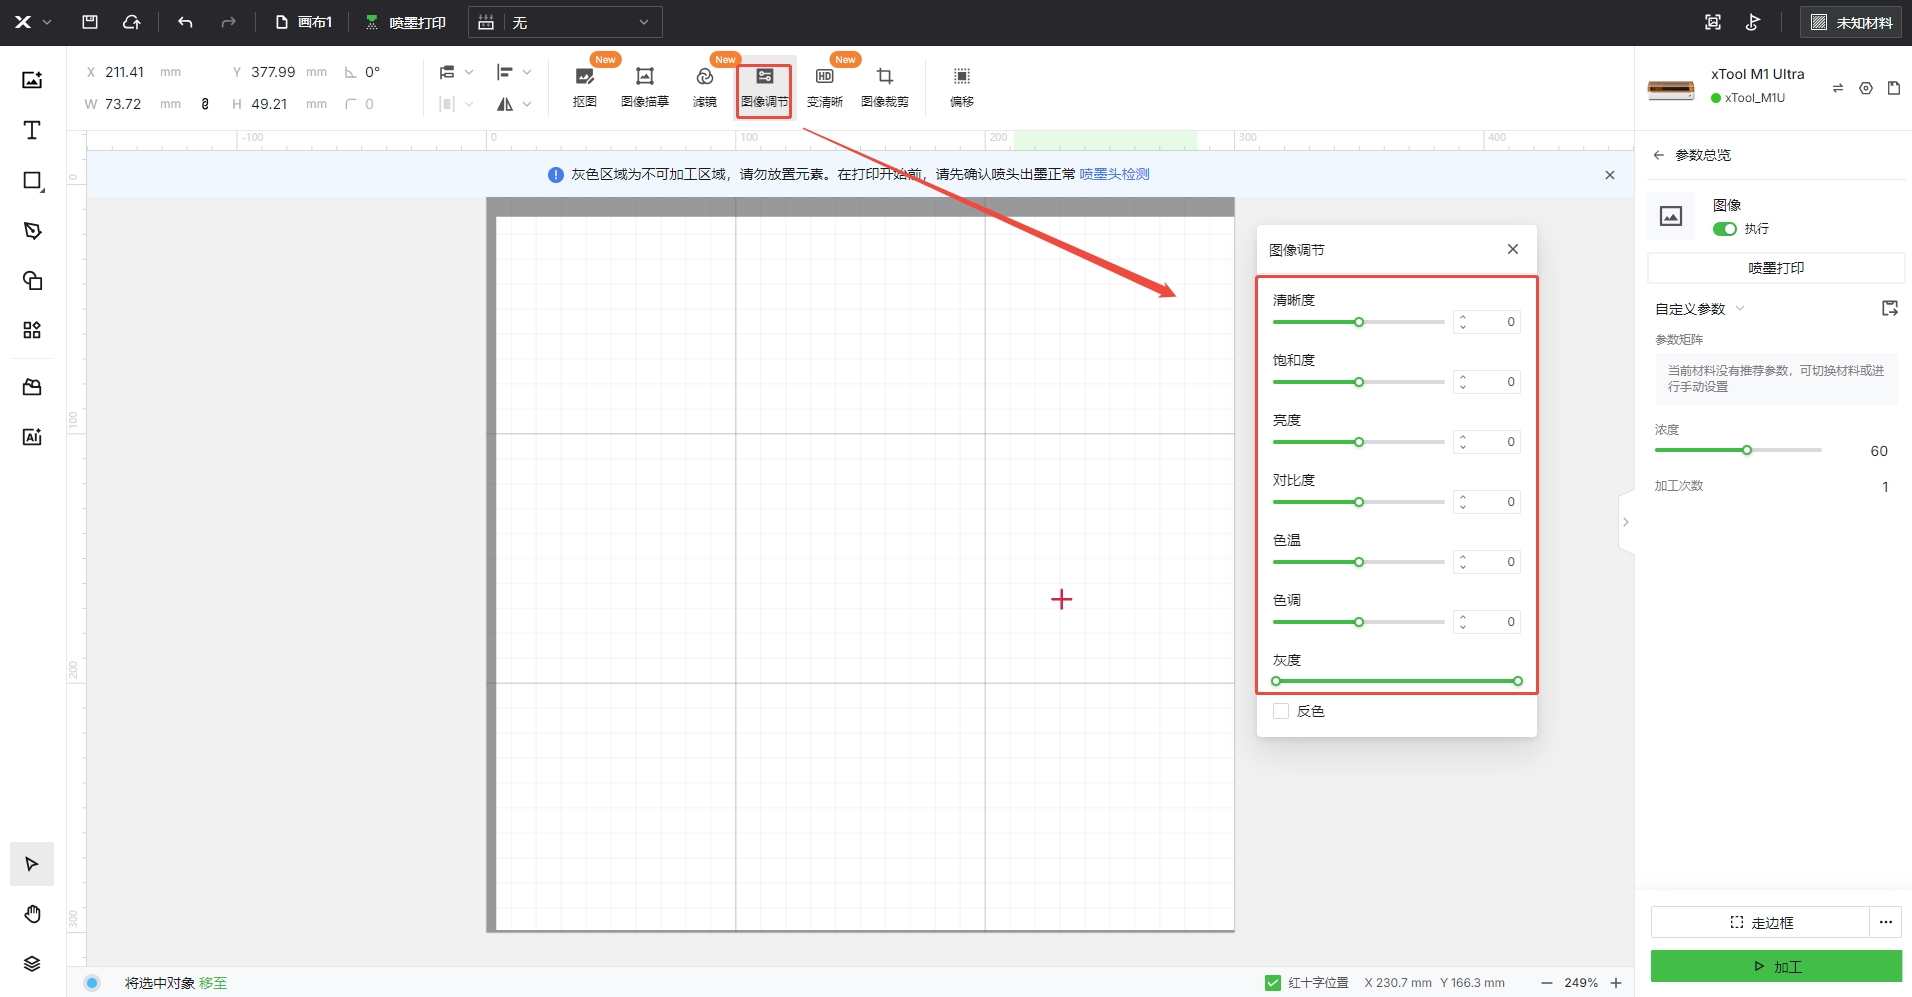1912x997 pixels.
Task: Collapse the right panel arrow
Action: [1626, 522]
